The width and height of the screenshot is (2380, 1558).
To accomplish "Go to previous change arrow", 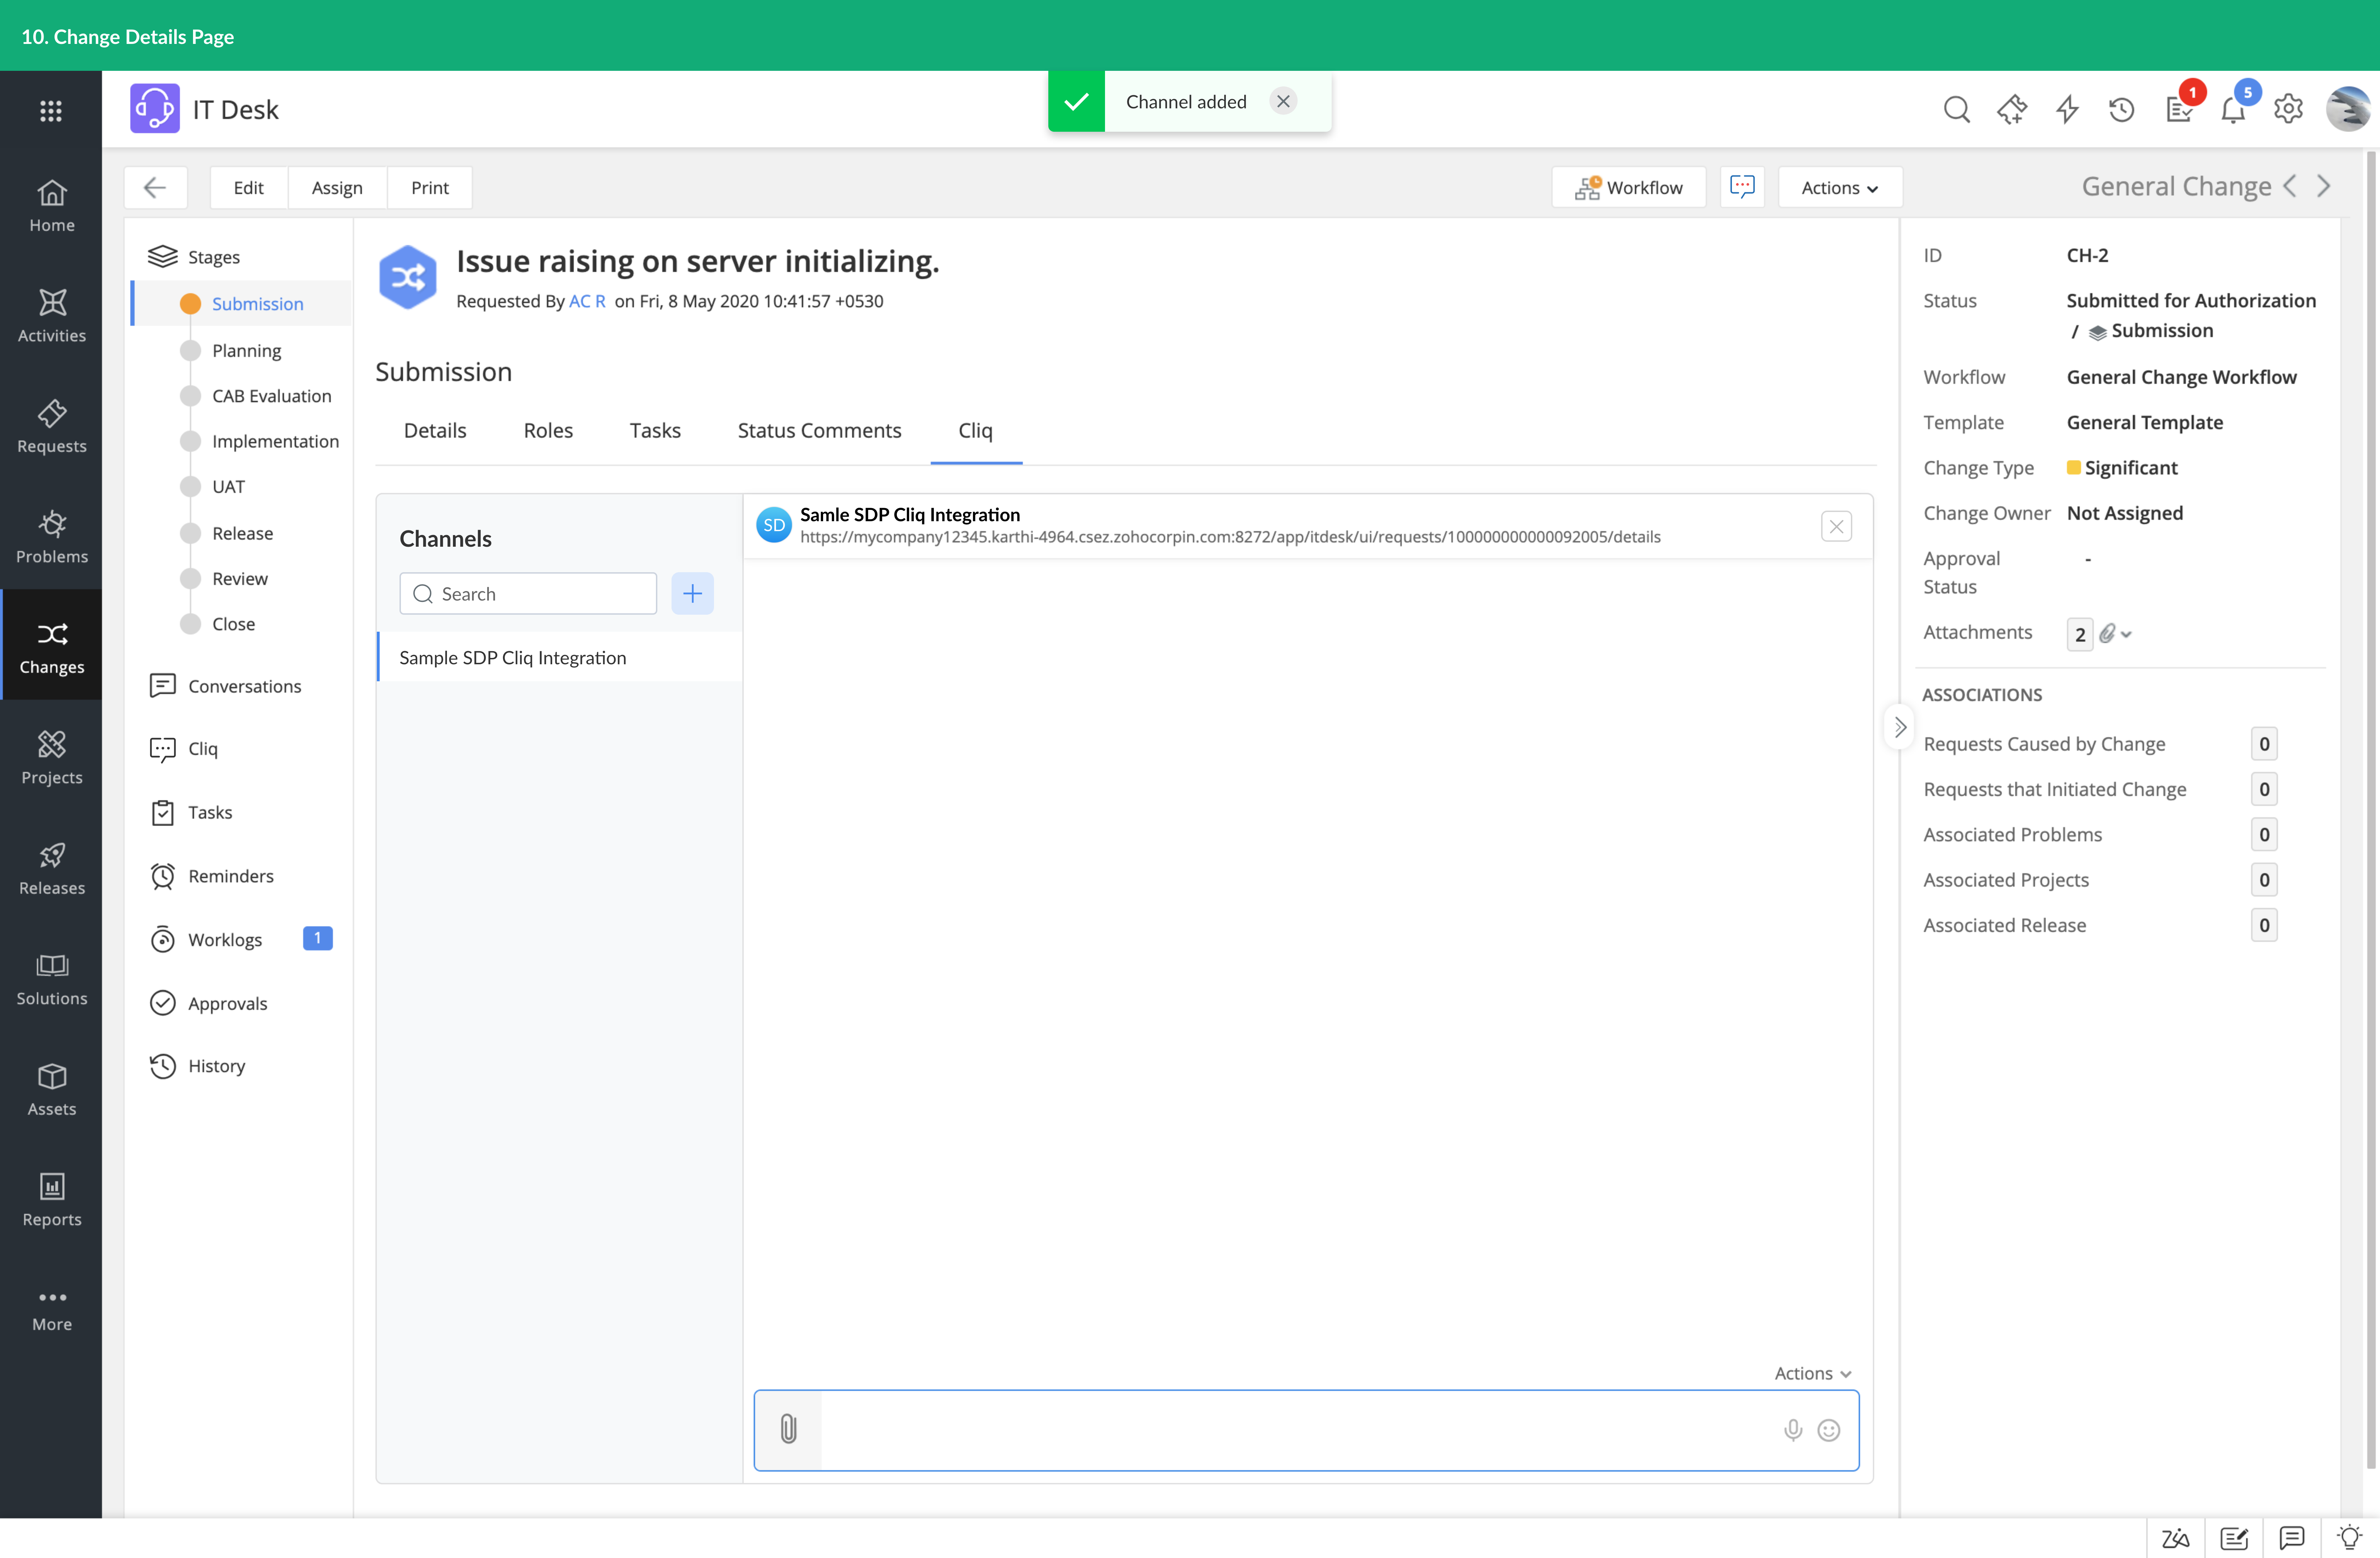I will 2290,186.
